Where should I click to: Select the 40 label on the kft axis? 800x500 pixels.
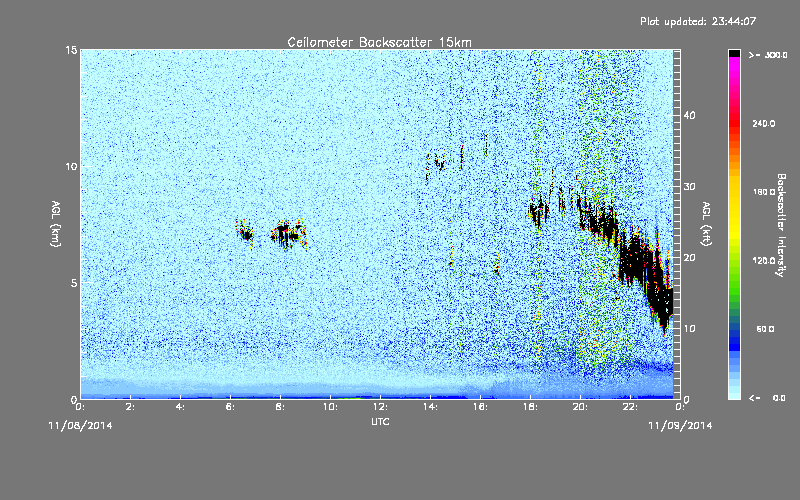689,115
